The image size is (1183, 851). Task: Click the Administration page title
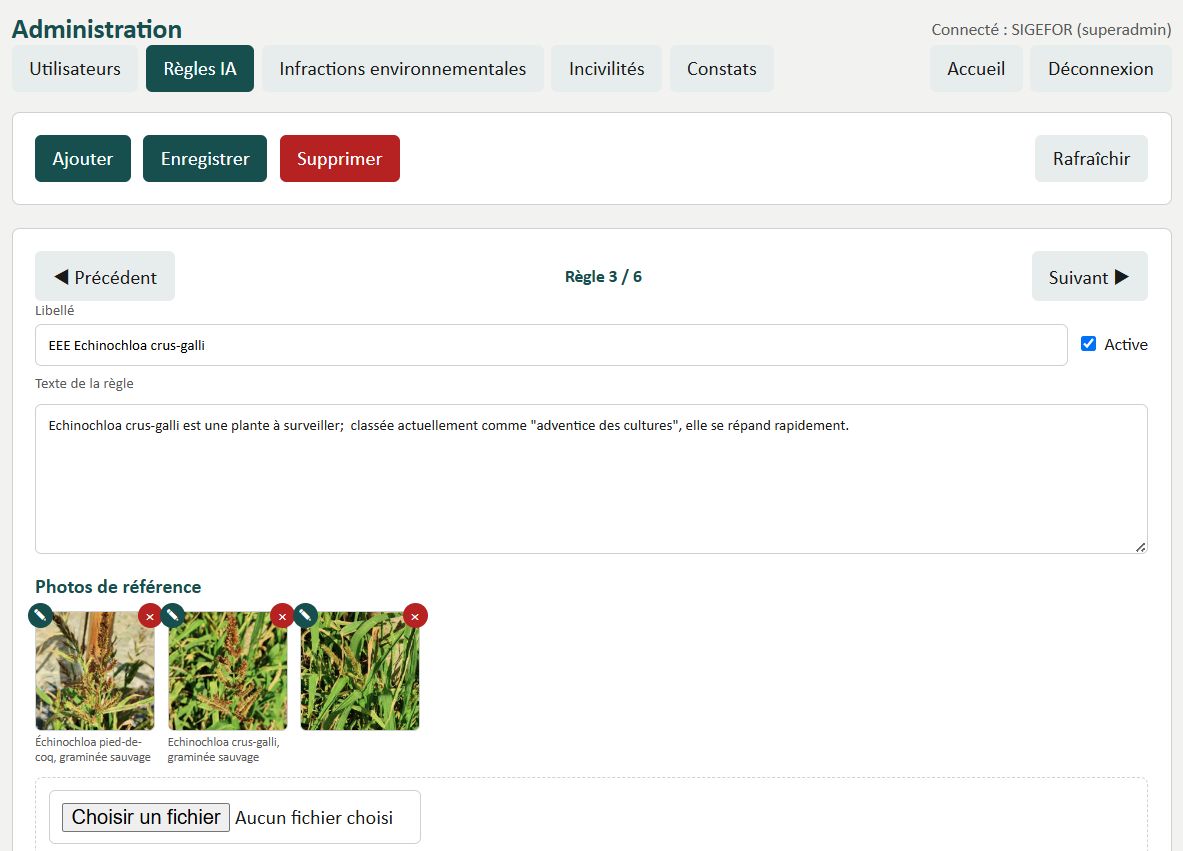coord(97,29)
